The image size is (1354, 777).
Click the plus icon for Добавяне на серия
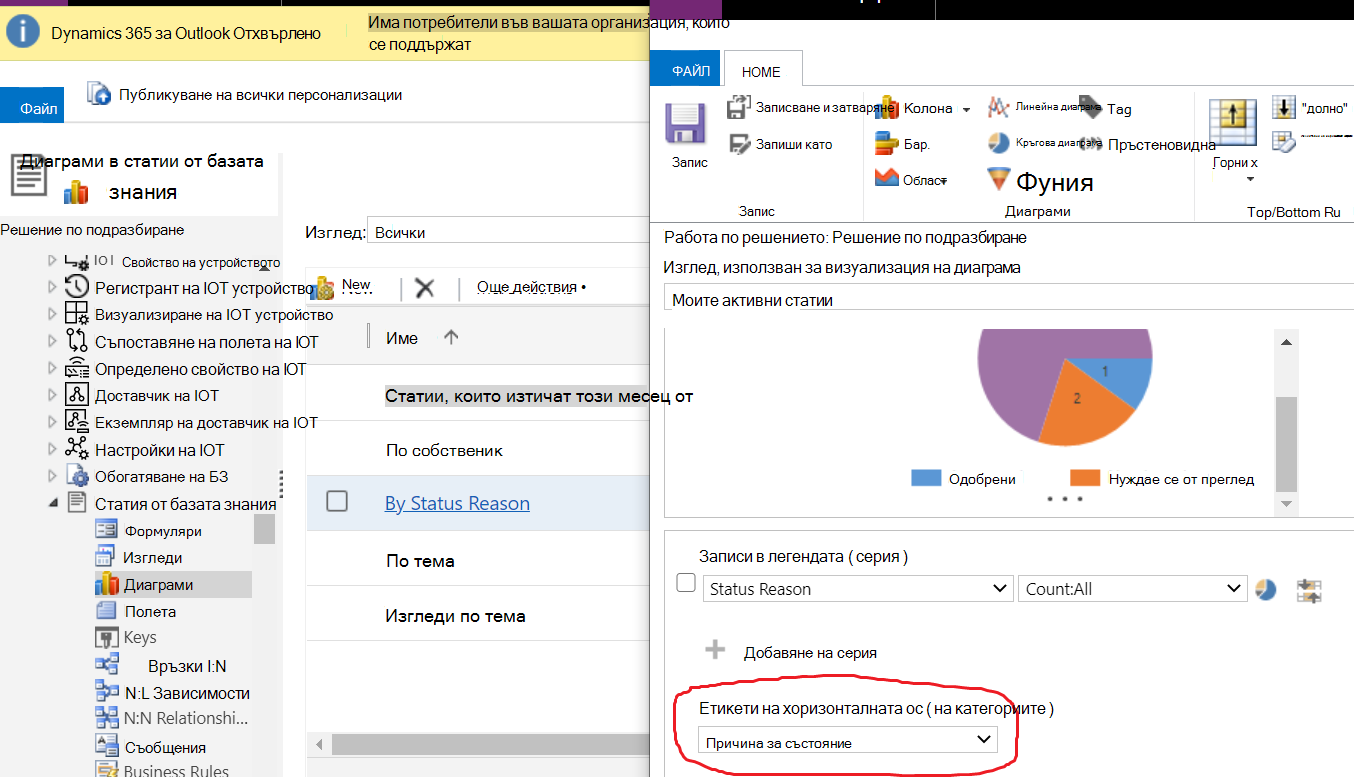[x=715, y=651]
